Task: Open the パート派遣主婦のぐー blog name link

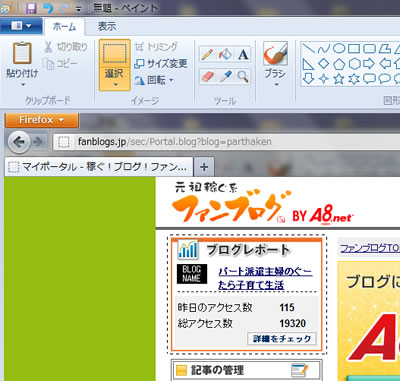Action: click(265, 278)
